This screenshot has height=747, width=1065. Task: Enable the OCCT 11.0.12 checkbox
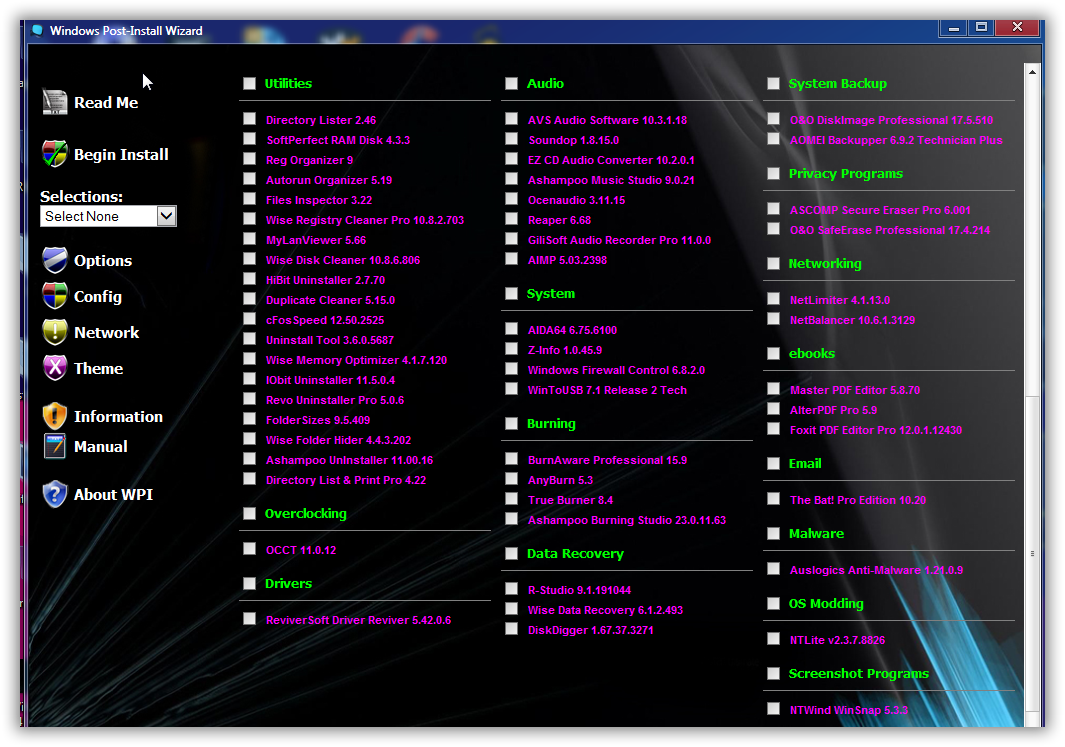pos(249,549)
